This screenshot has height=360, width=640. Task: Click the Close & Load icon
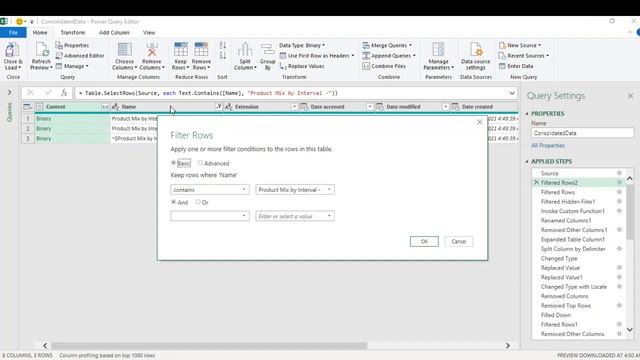tap(12, 50)
